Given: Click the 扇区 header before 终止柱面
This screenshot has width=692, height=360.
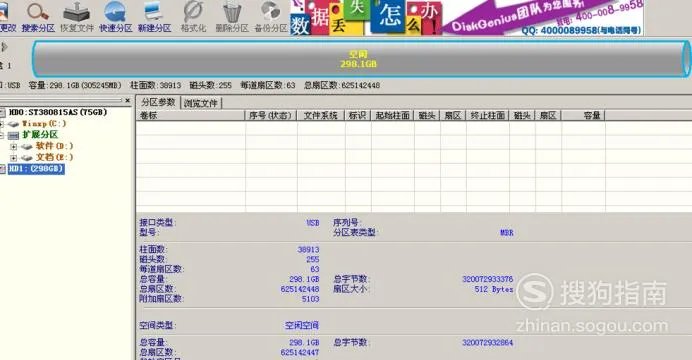Looking at the screenshot, I should pos(453,116).
